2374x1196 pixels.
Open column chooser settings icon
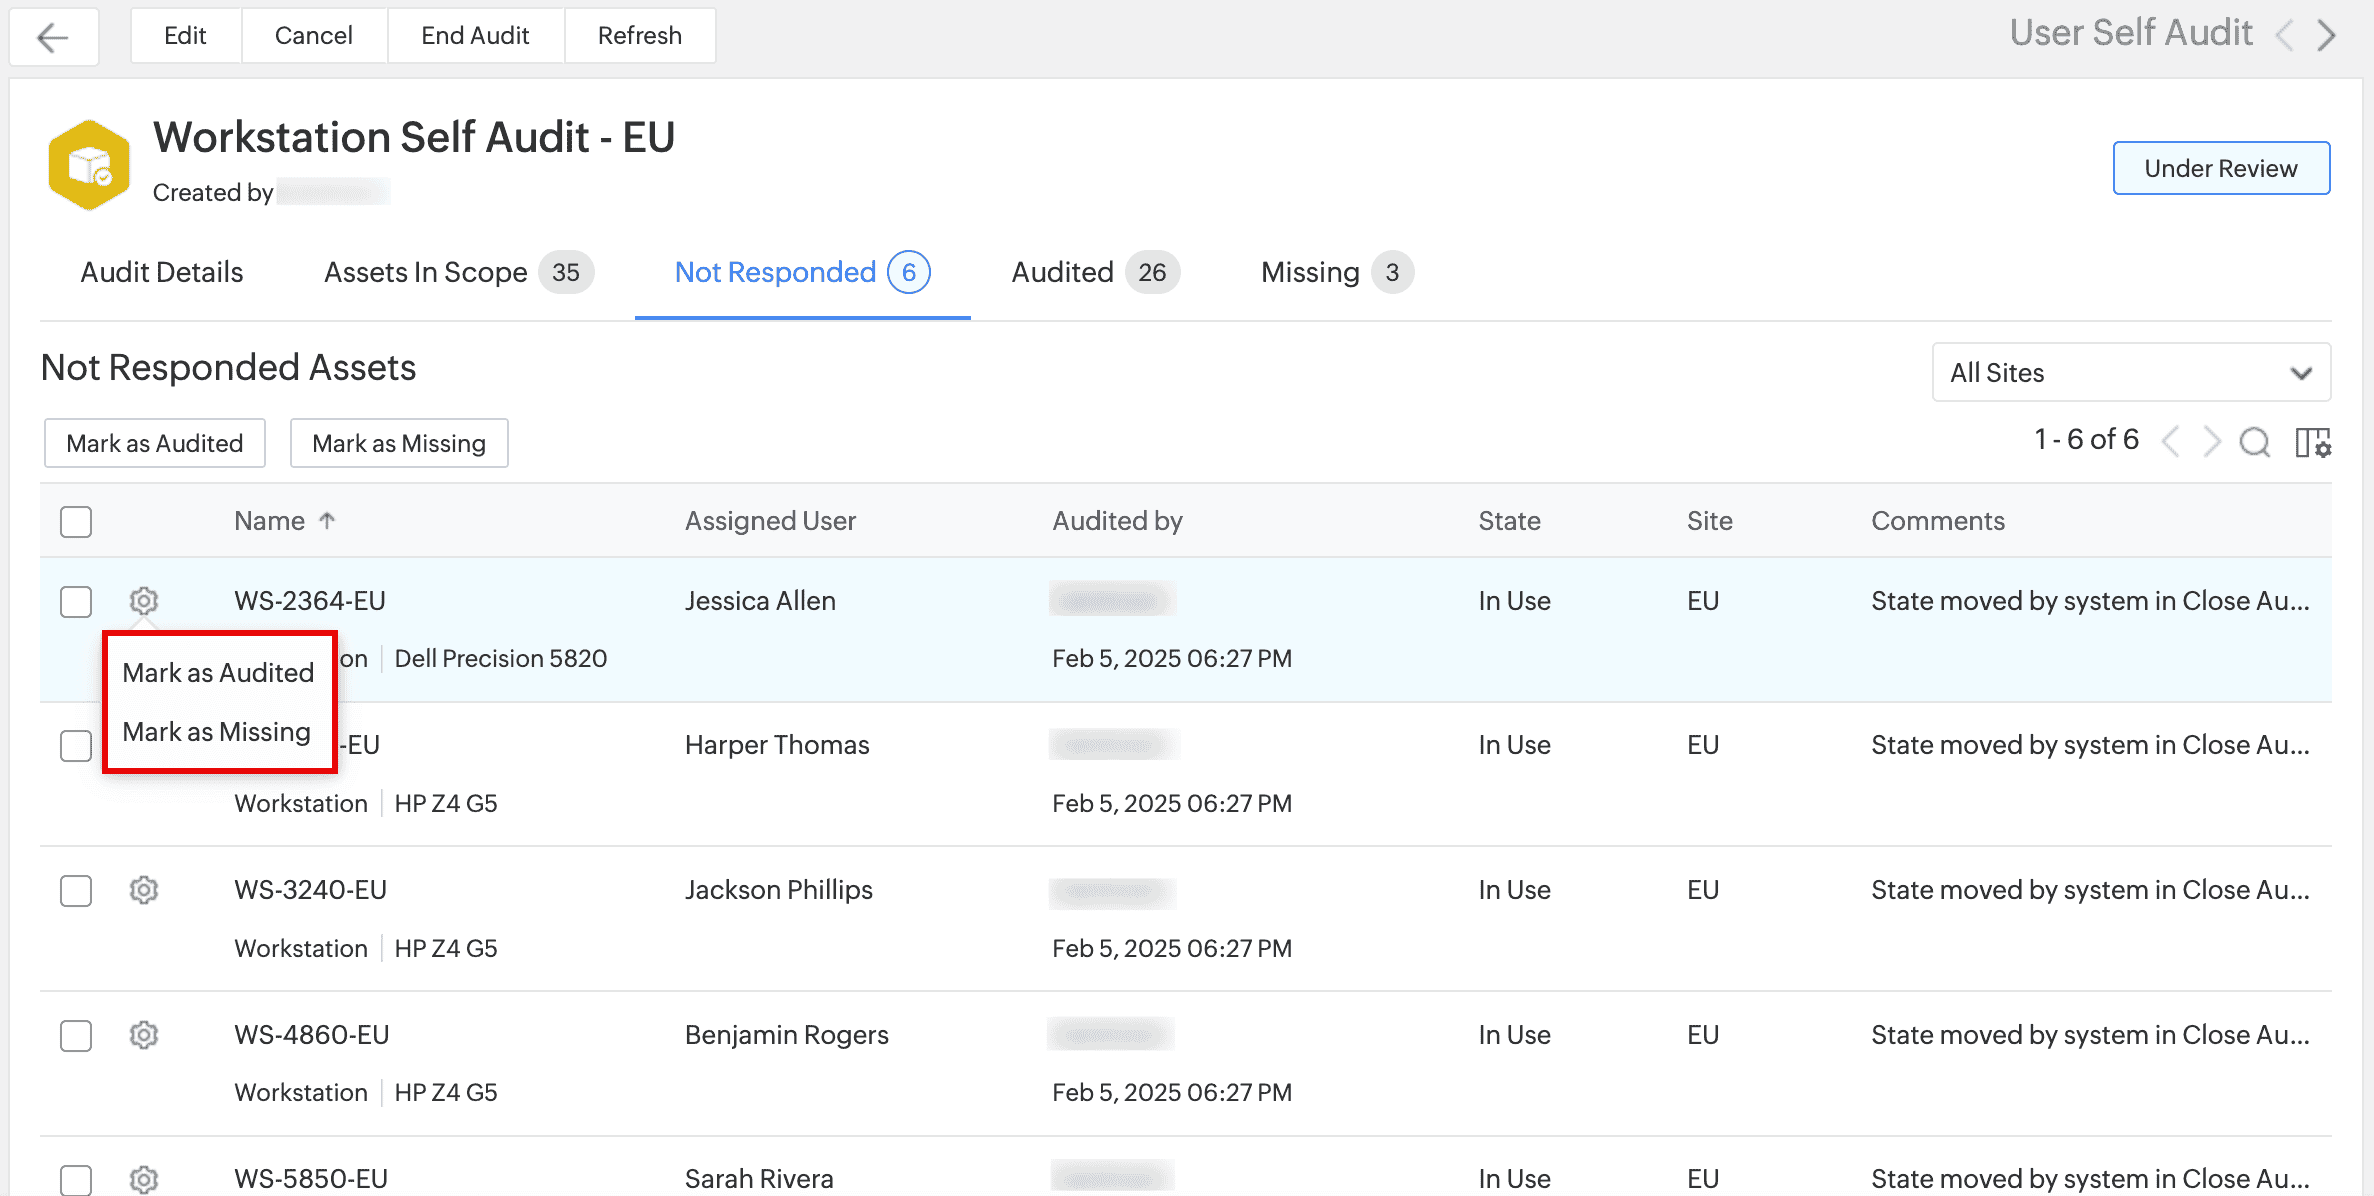click(2312, 441)
